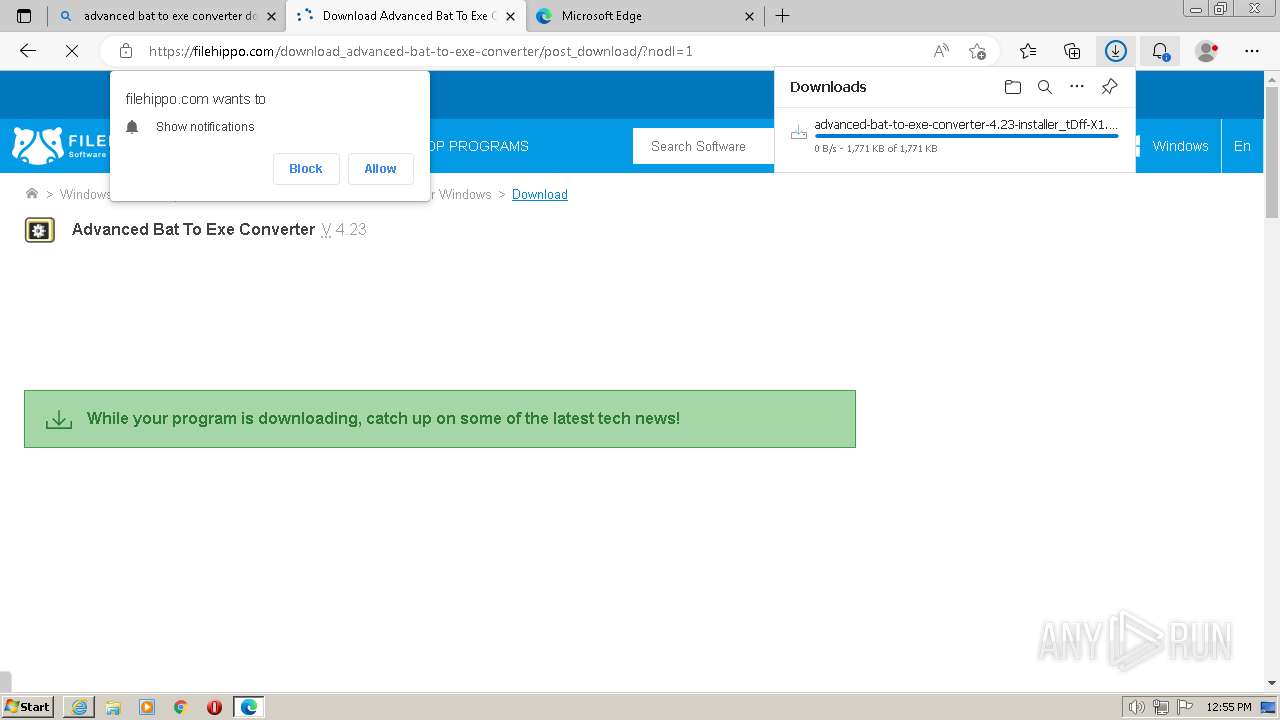1280x720 pixels.
Task: Toggle the Downloads toolbar button
Action: point(1116,51)
